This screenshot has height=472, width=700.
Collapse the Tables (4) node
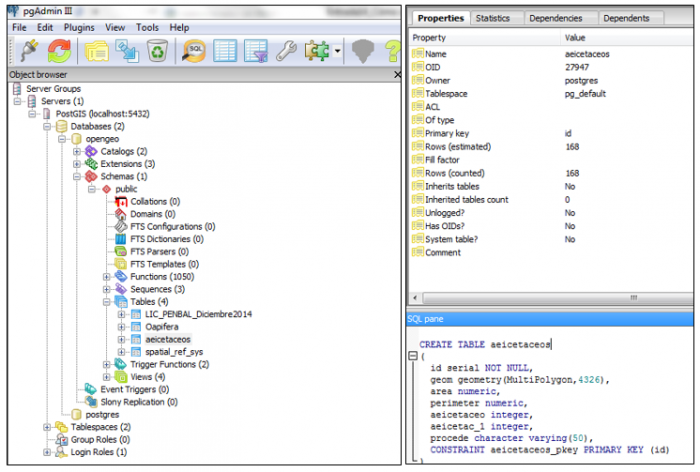tap(106, 302)
